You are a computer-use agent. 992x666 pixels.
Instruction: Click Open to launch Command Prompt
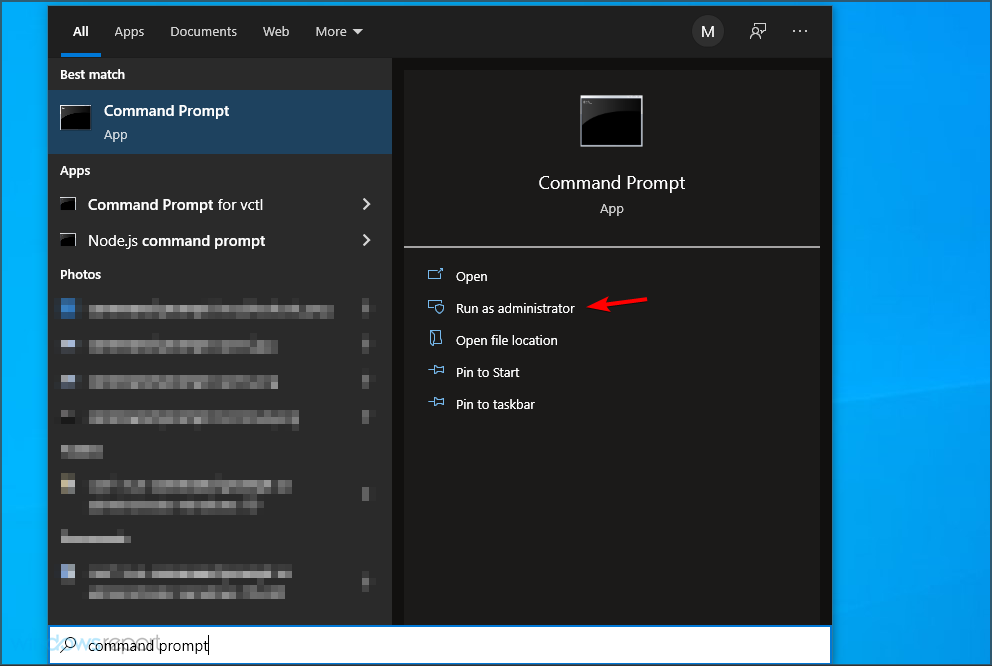pyautogui.click(x=471, y=276)
